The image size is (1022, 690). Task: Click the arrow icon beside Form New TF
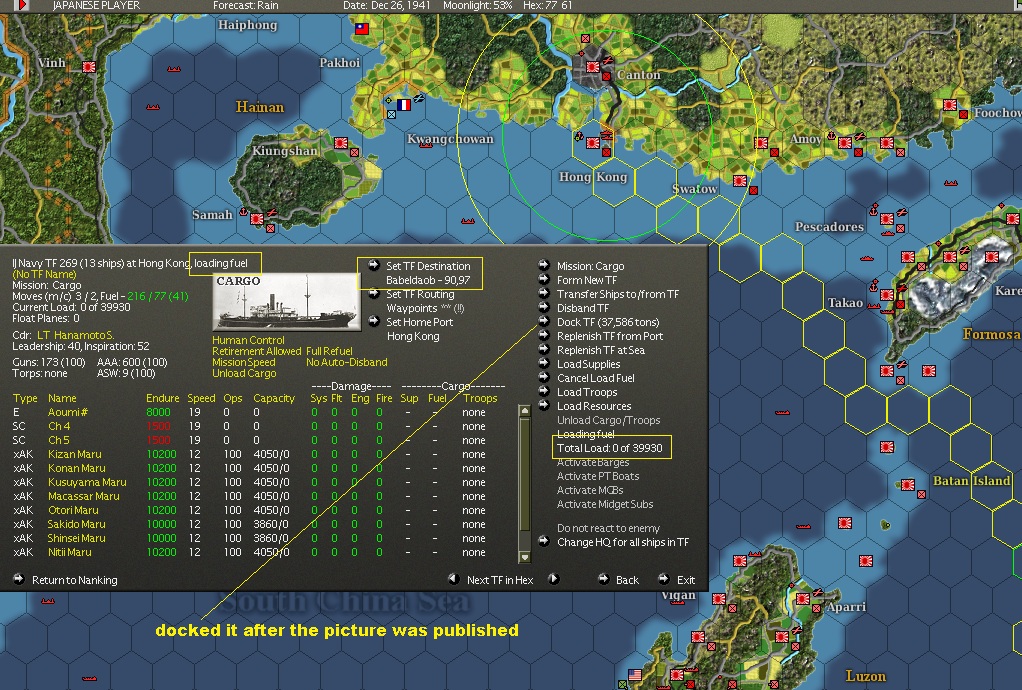(x=544, y=279)
